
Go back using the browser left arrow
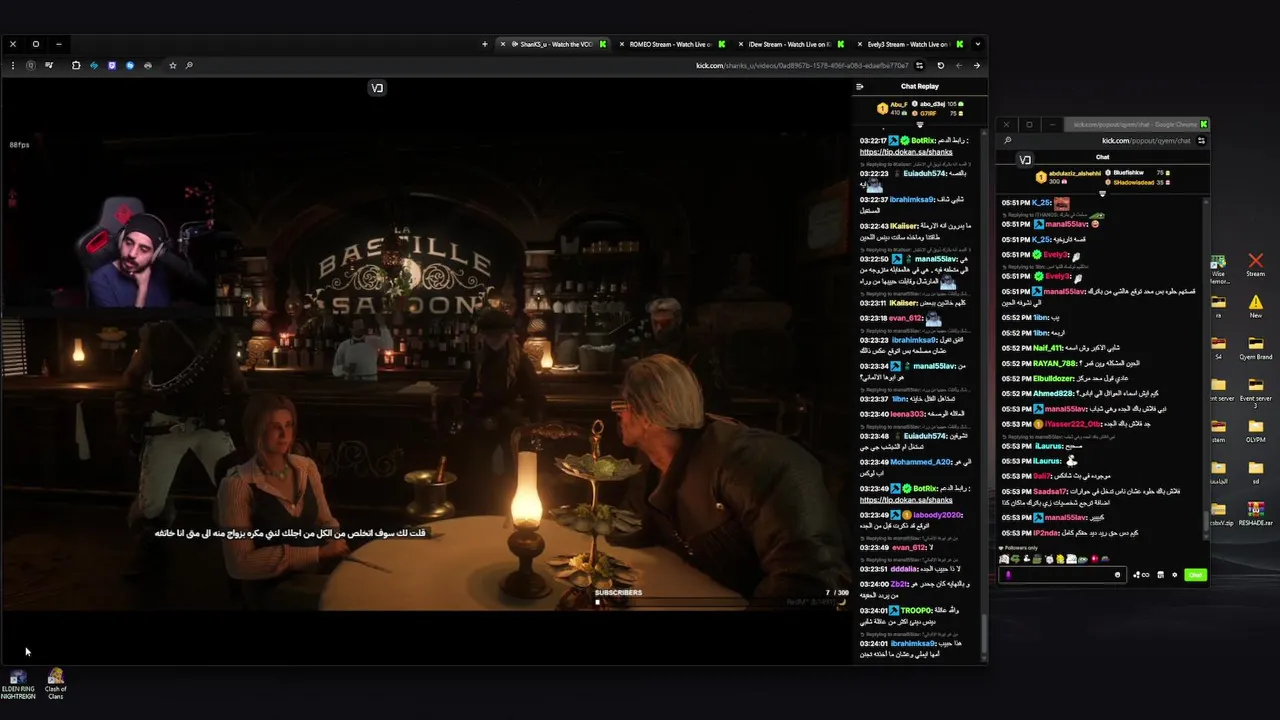point(959,66)
